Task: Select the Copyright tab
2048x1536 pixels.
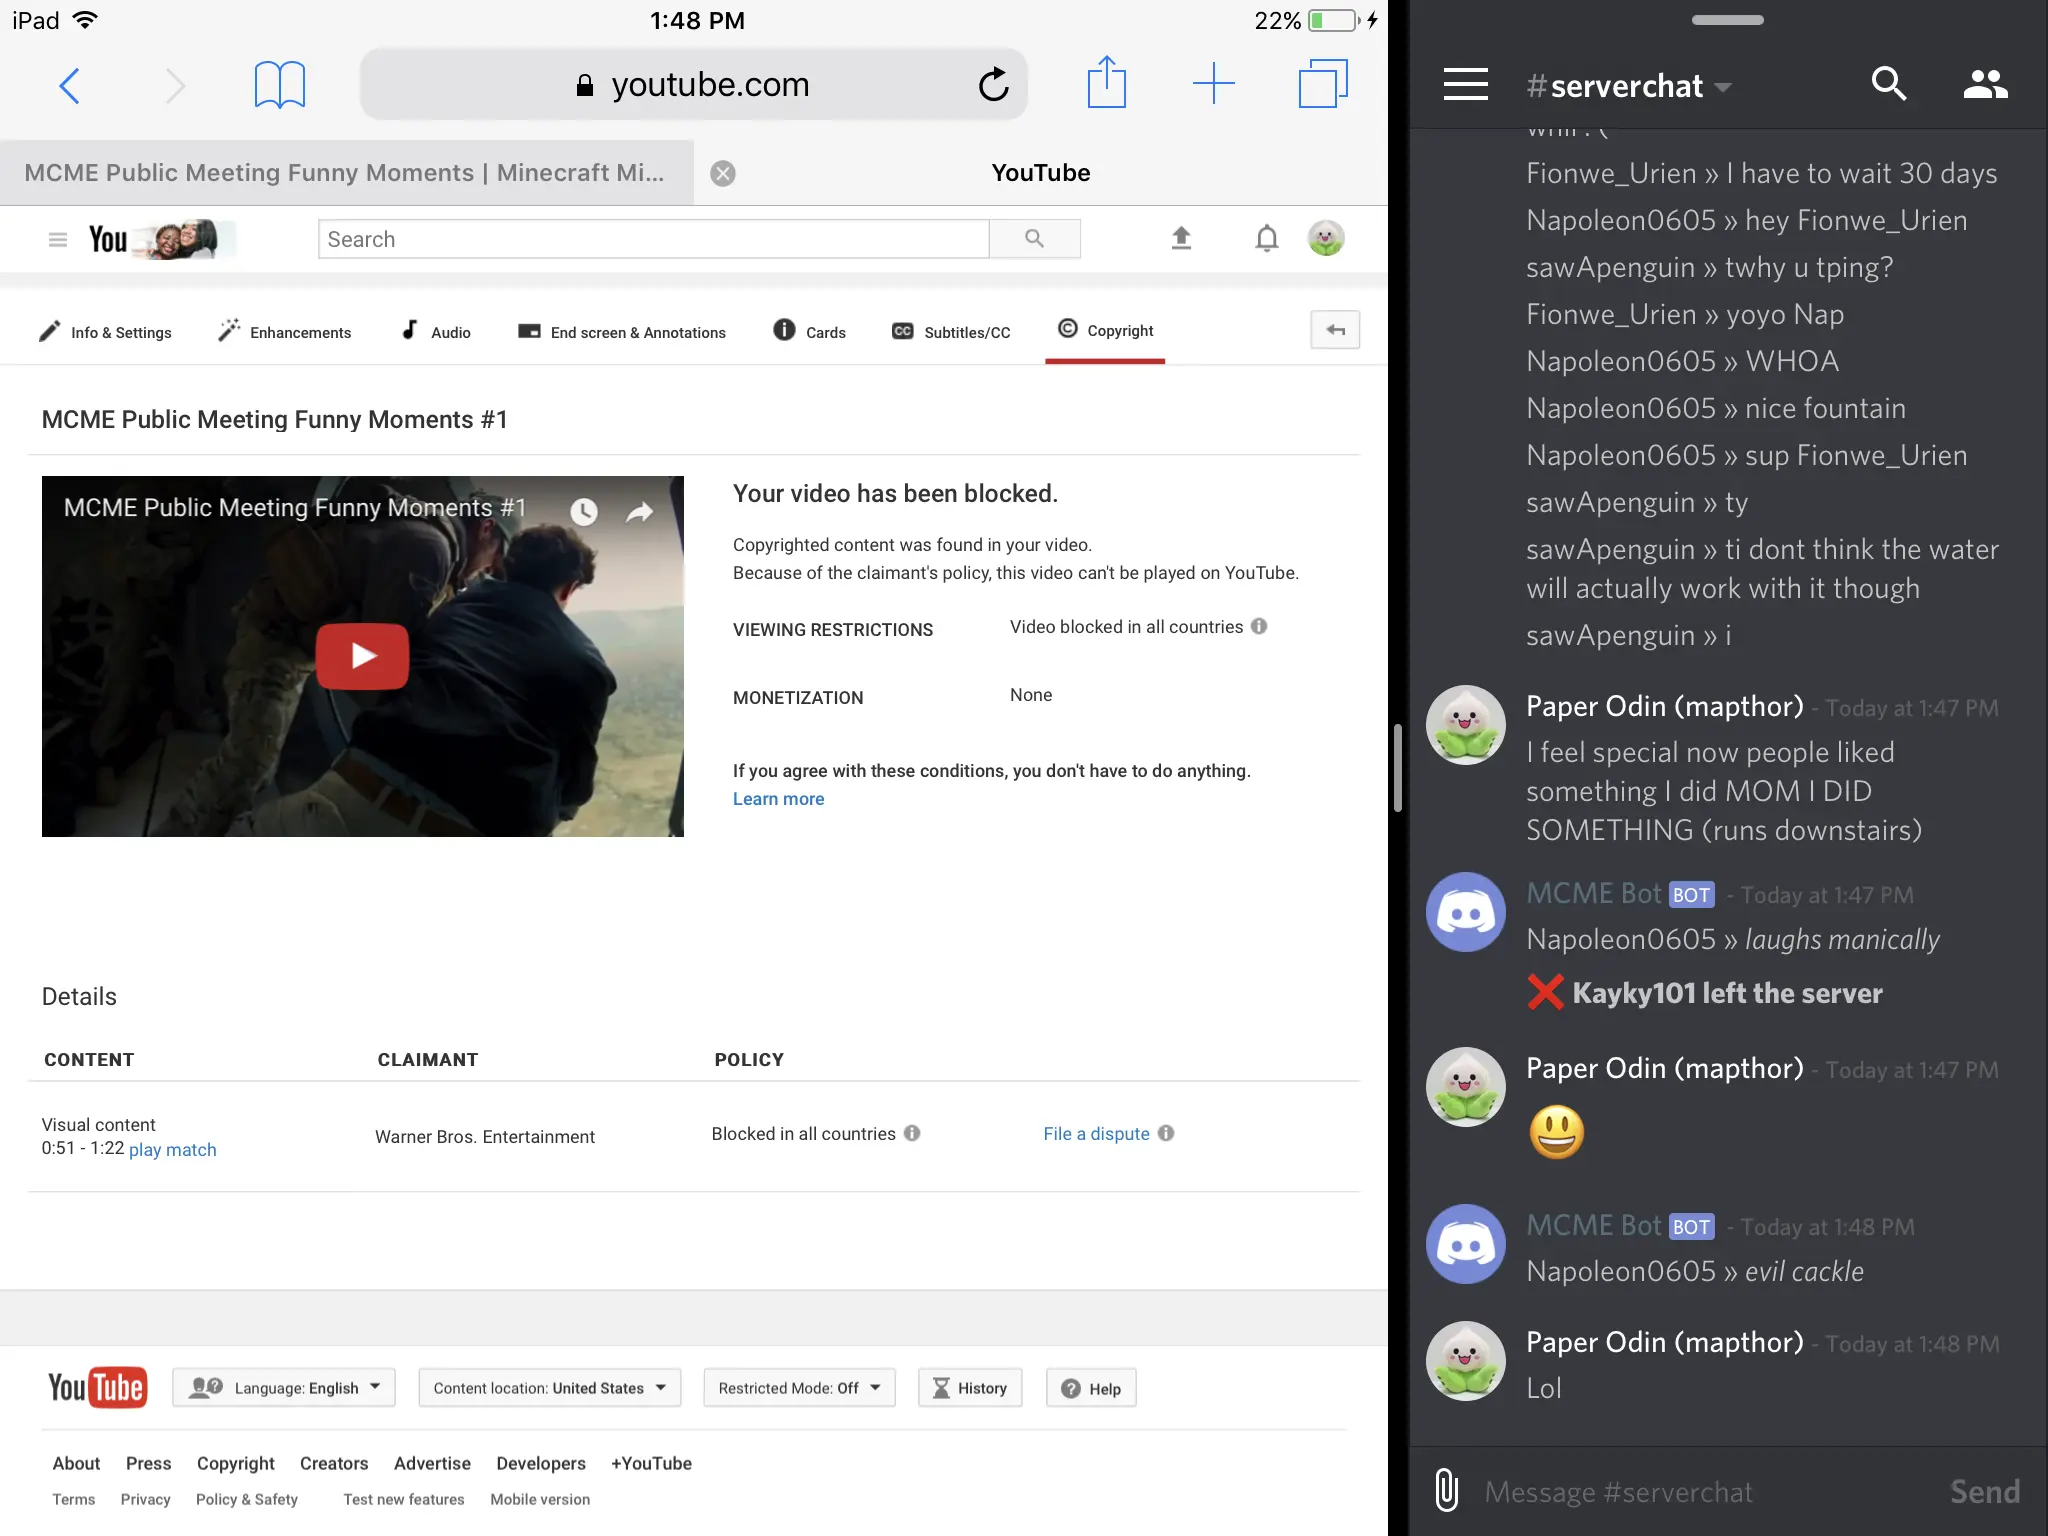Action: coord(1105,331)
